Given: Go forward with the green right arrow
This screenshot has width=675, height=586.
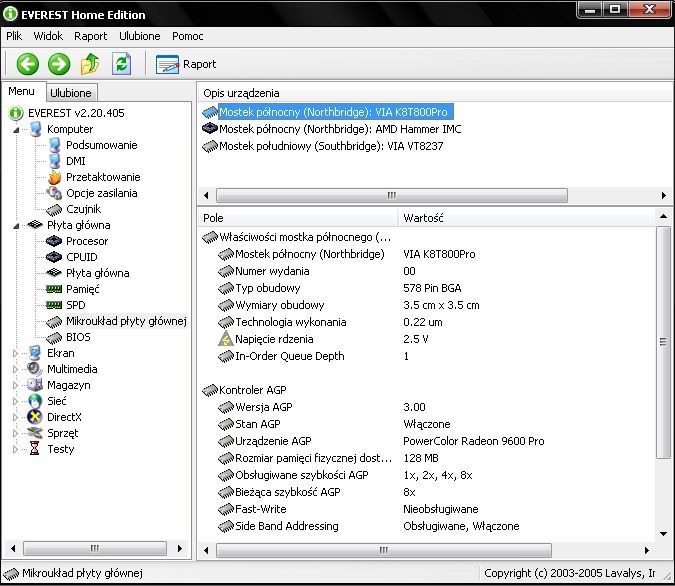Looking at the screenshot, I should pyautogui.click(x=59, y=64).
